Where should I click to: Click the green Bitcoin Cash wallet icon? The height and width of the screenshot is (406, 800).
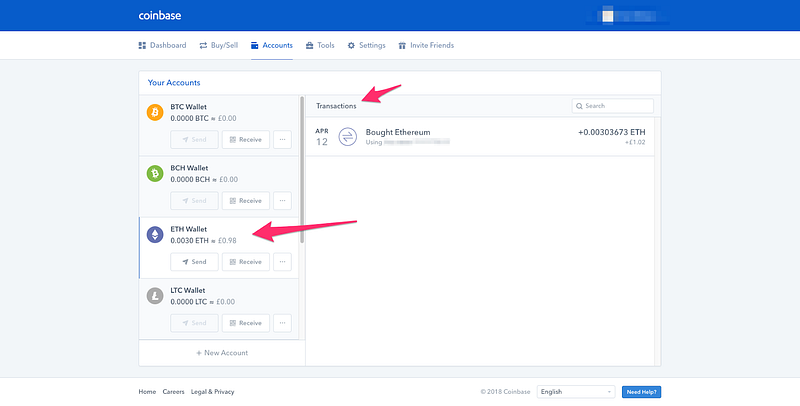tap(155, 173)
